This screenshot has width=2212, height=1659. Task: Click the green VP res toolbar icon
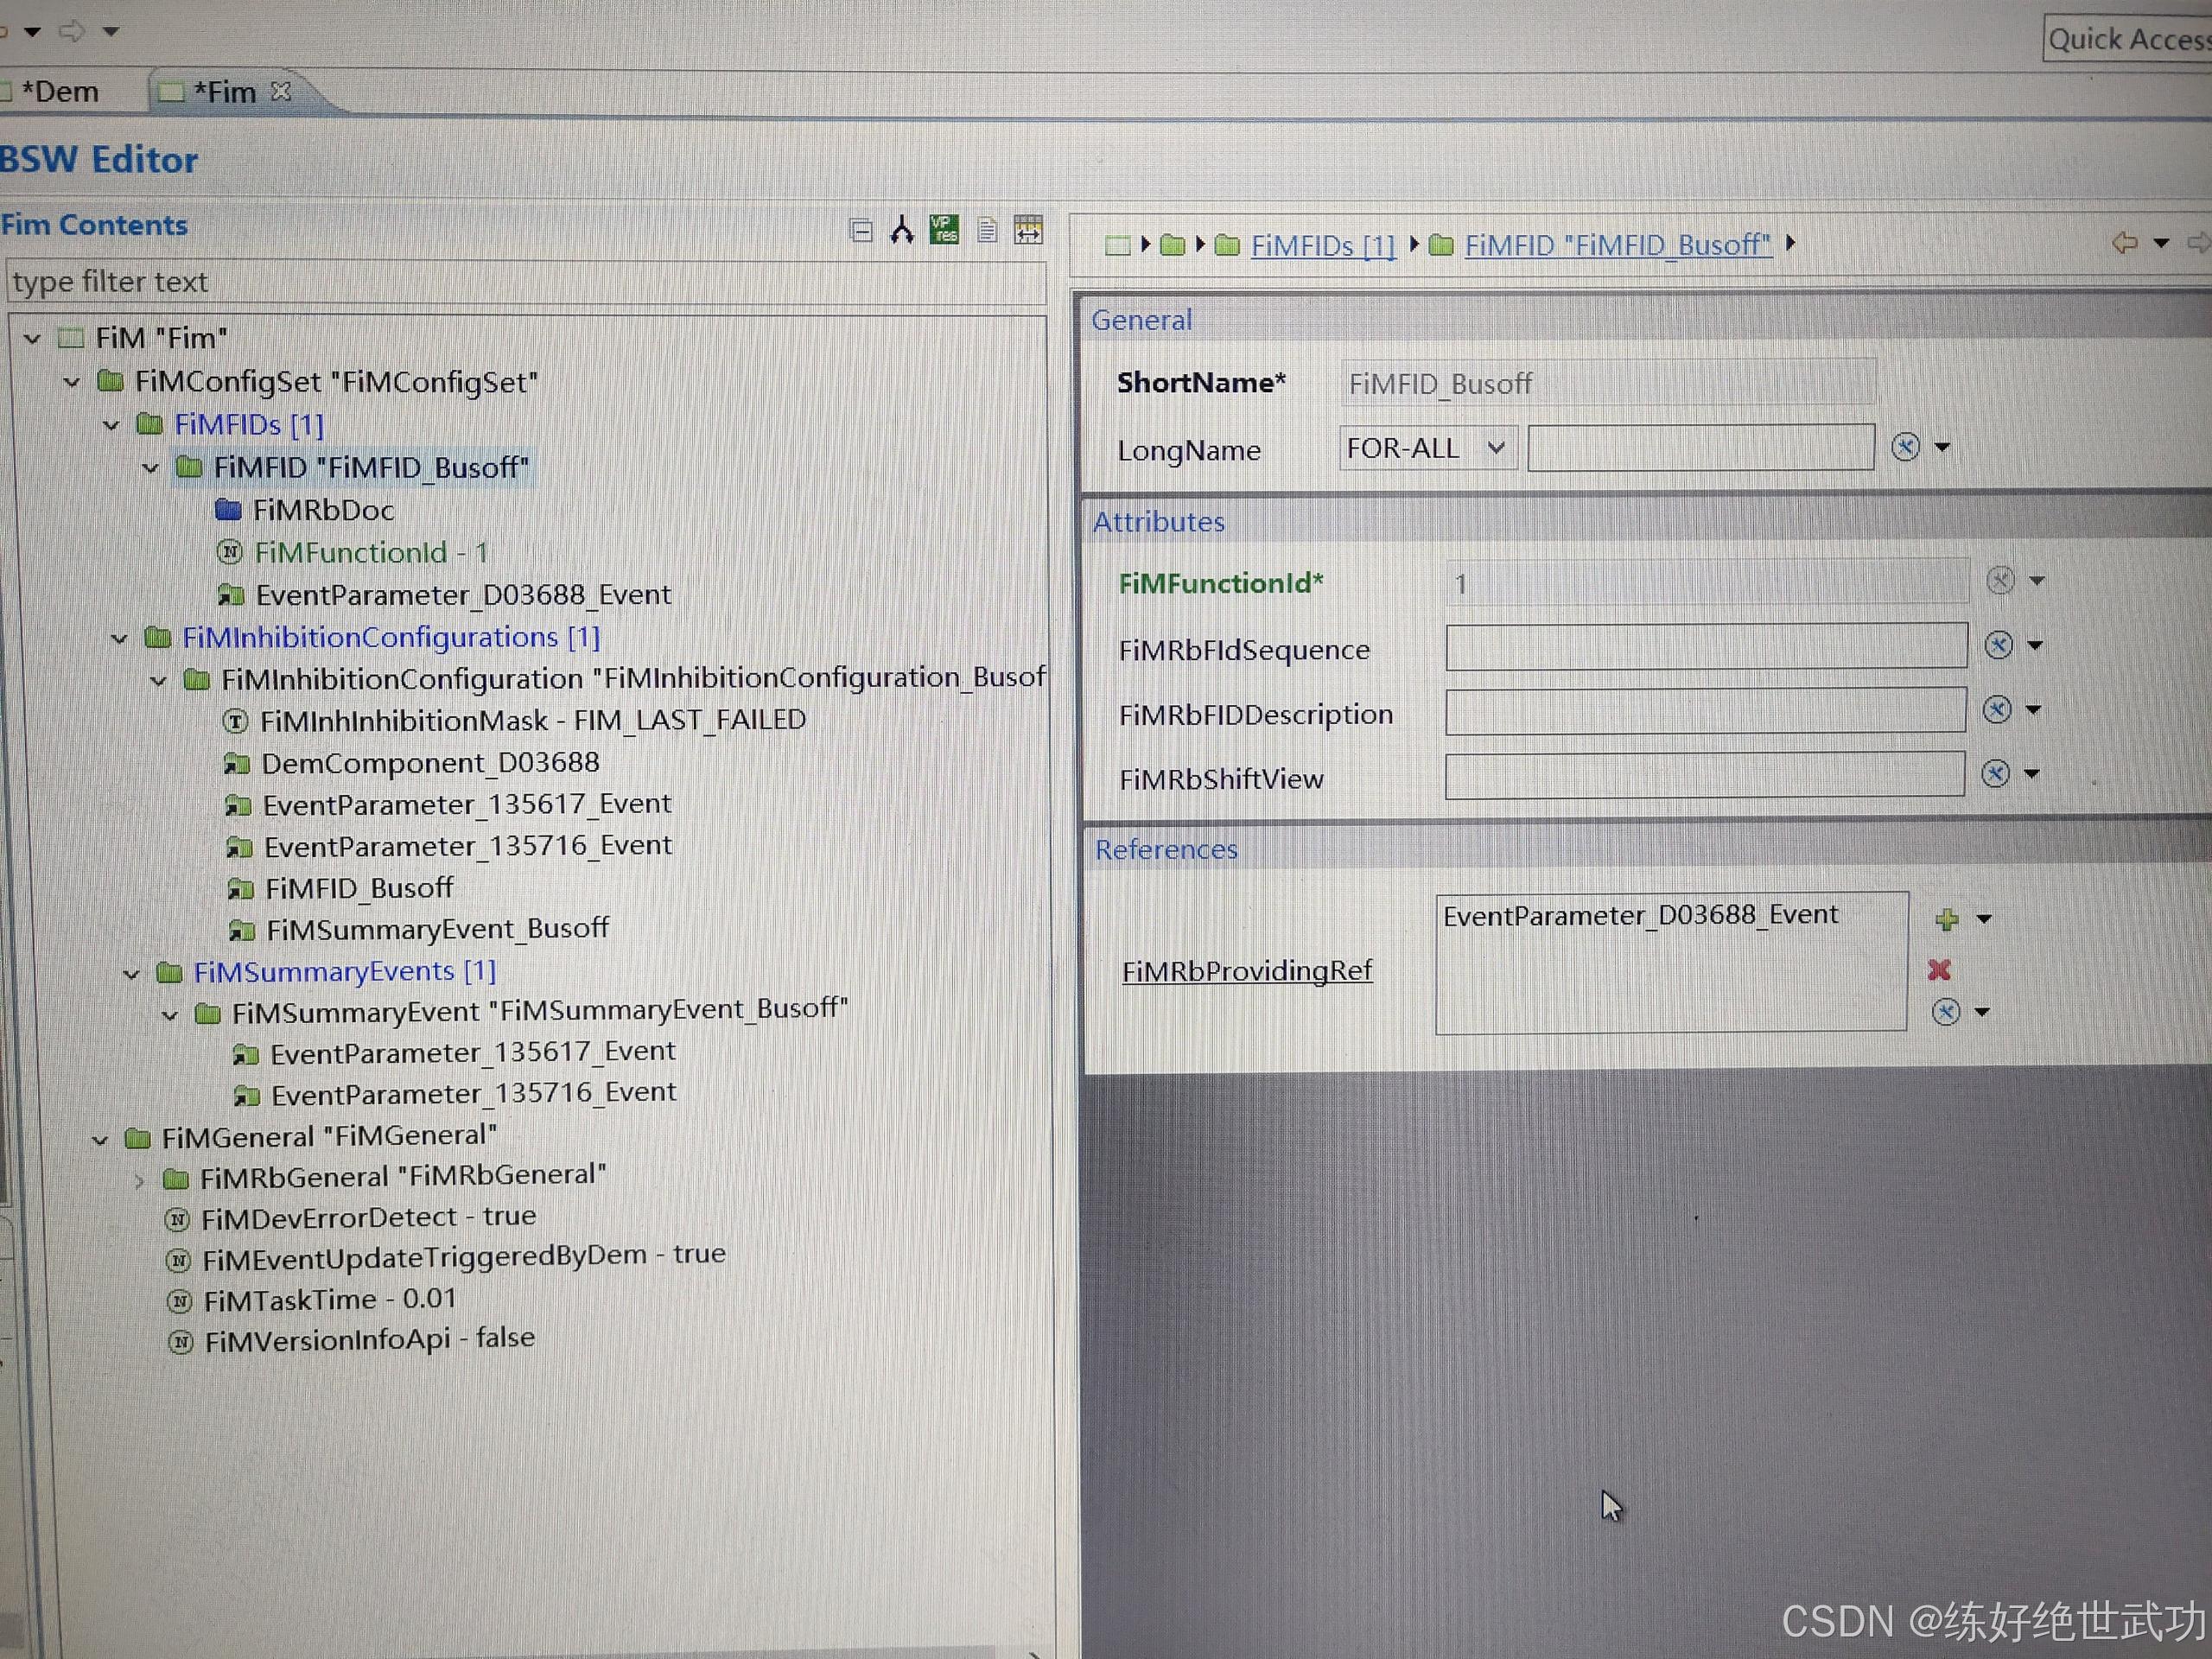pyautogui.click(x=944, y=230)
